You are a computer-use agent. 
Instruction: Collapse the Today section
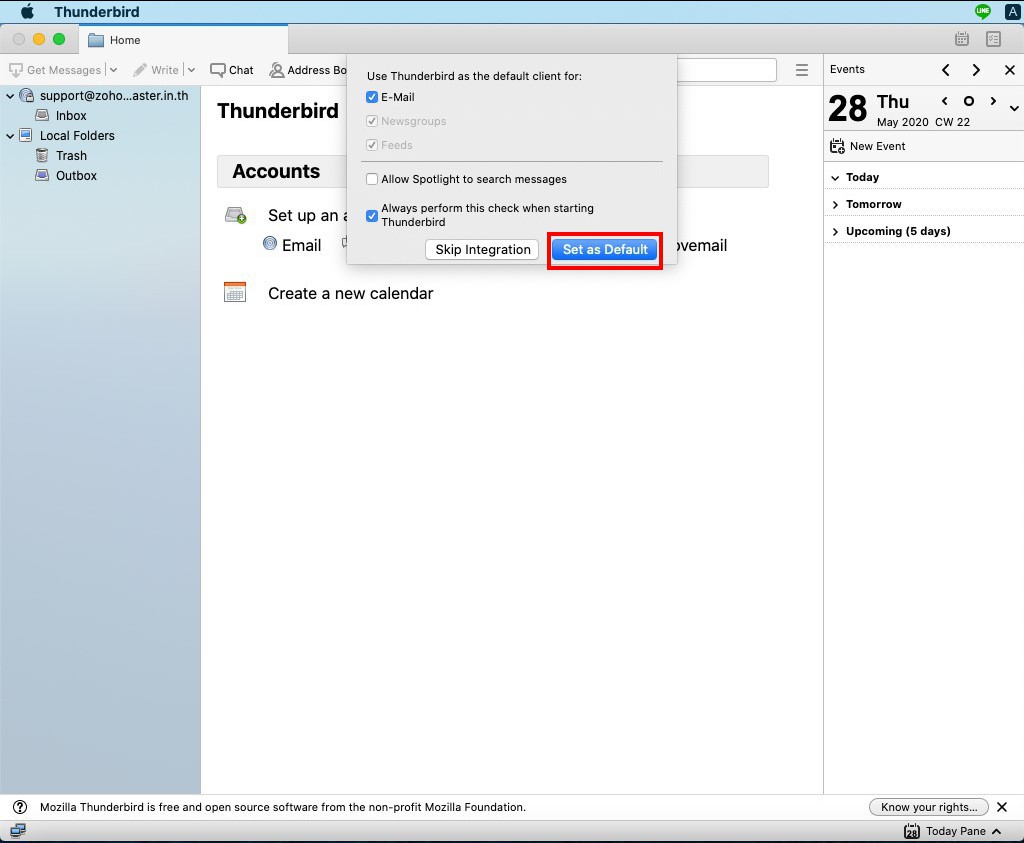point(835,178)
